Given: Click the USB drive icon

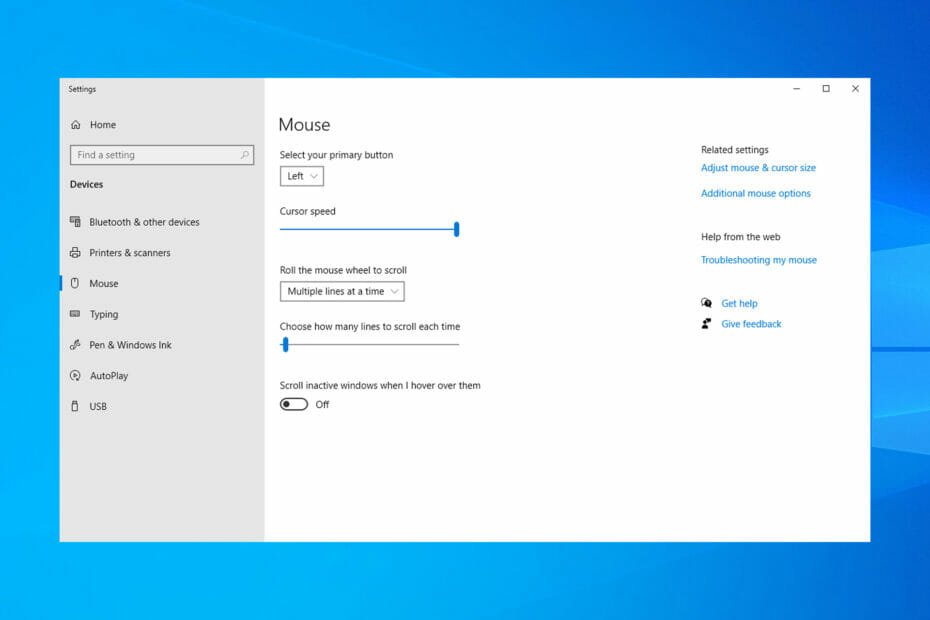Looking at the screenshot, I should click(75, 406).
